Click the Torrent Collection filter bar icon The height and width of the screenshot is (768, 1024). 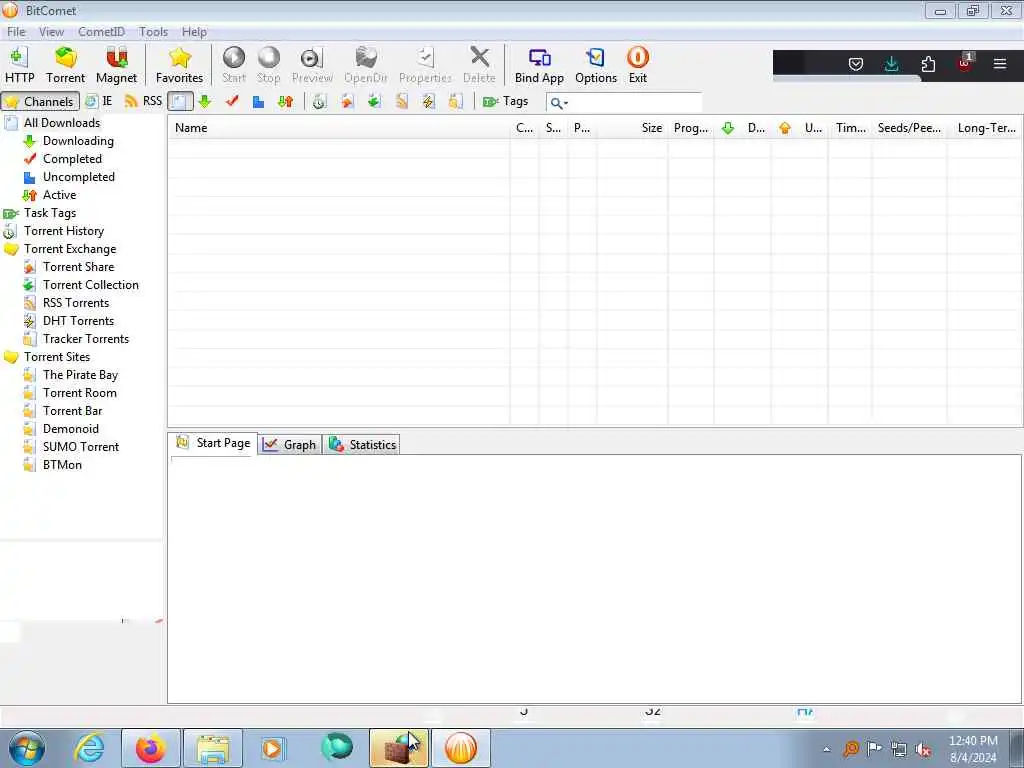(x=374, y=101)
